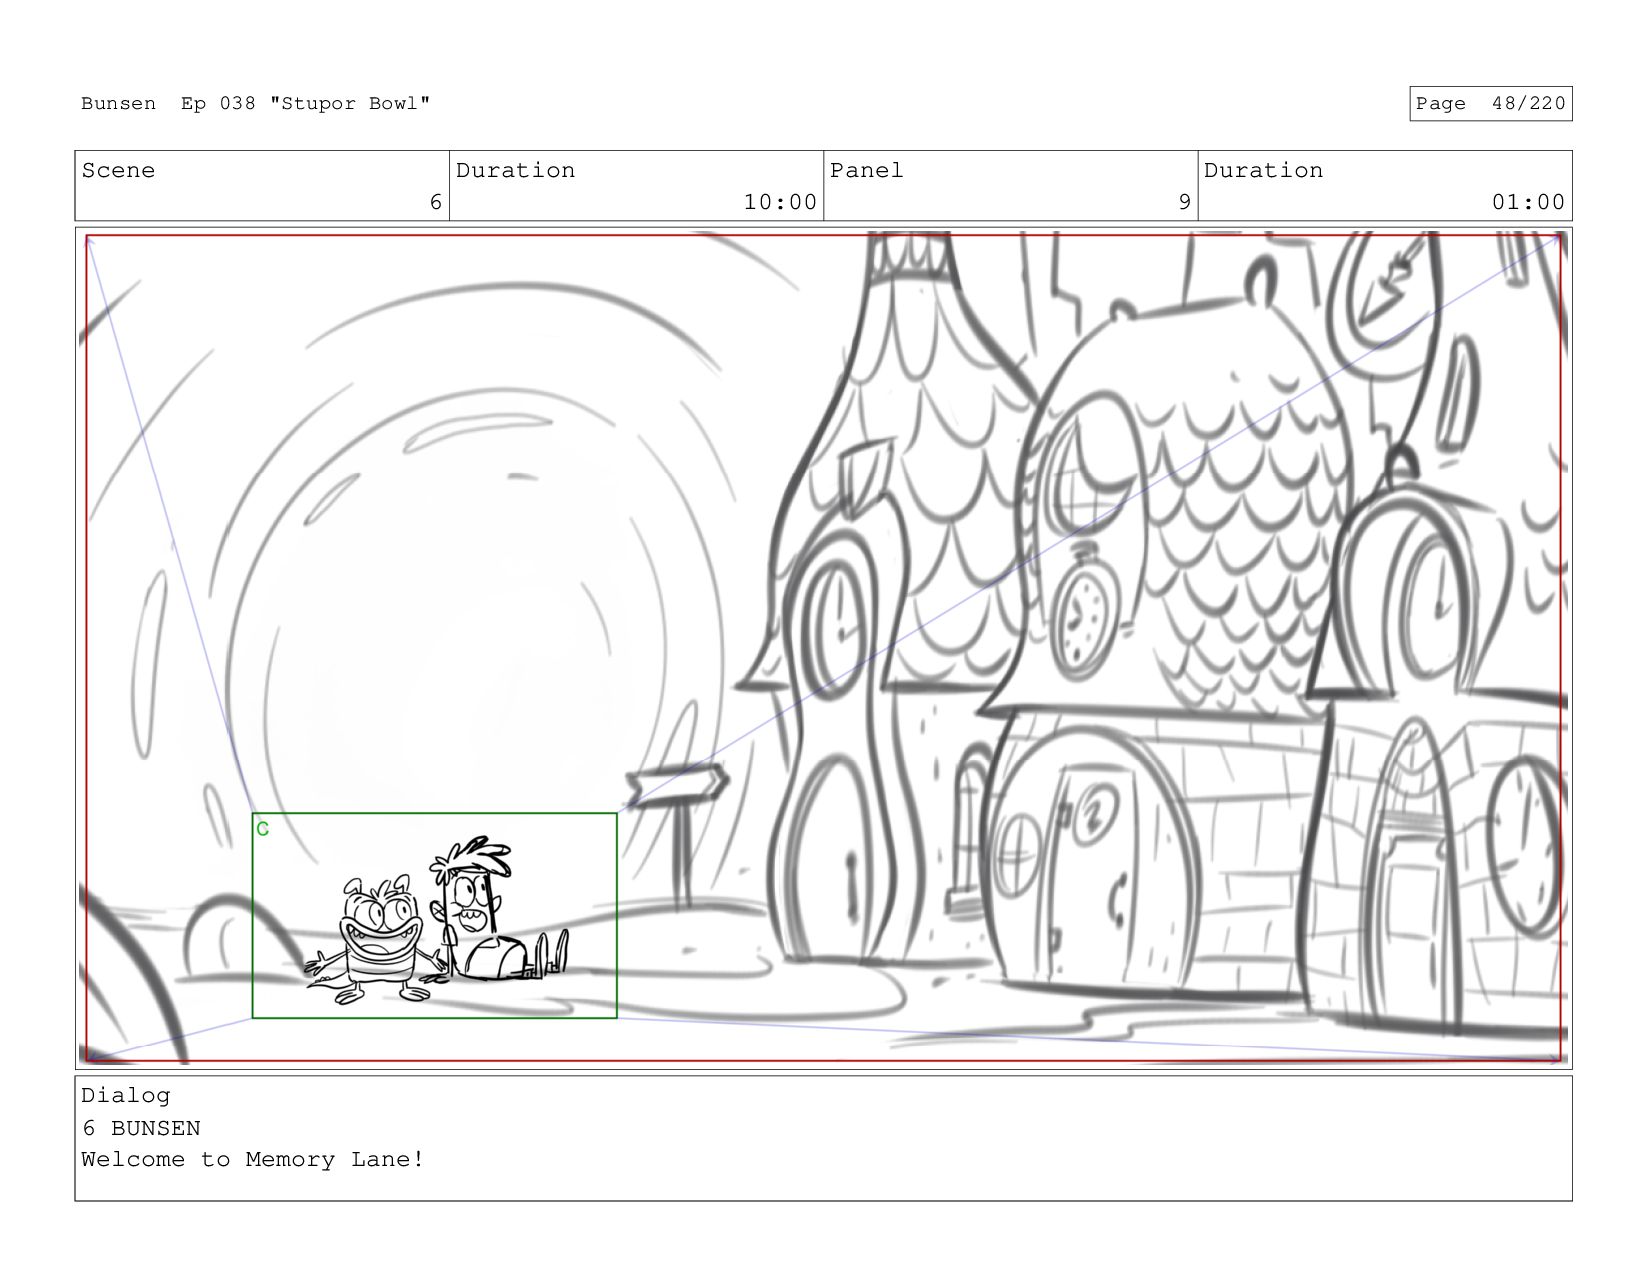The width and height of the screenshot is (1648, 1276).
Task: Click the 'Welcome to Memory Lane!' dialog line
Action: (x=253, y=1160)
